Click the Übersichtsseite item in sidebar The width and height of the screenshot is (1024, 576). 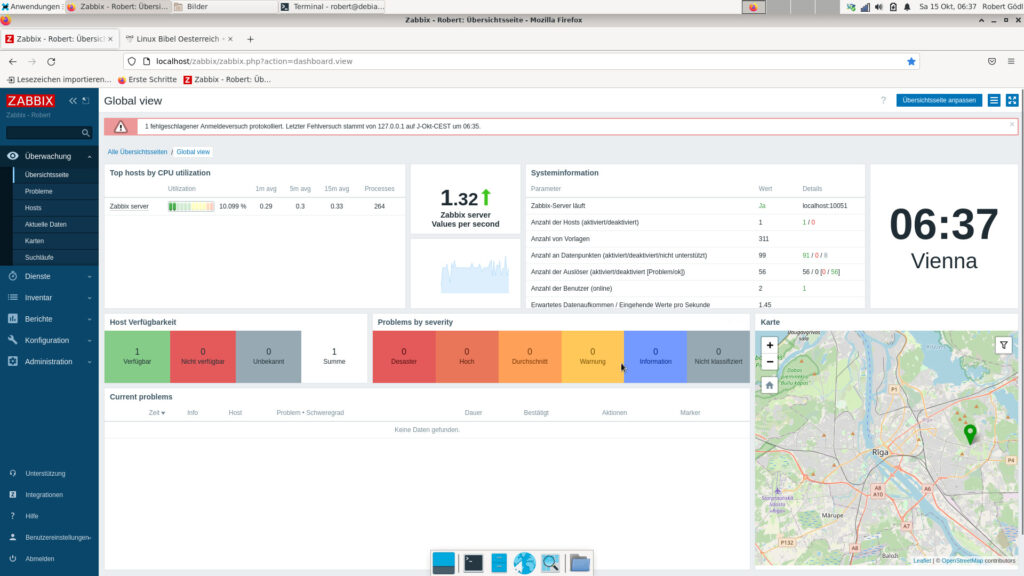47,175
